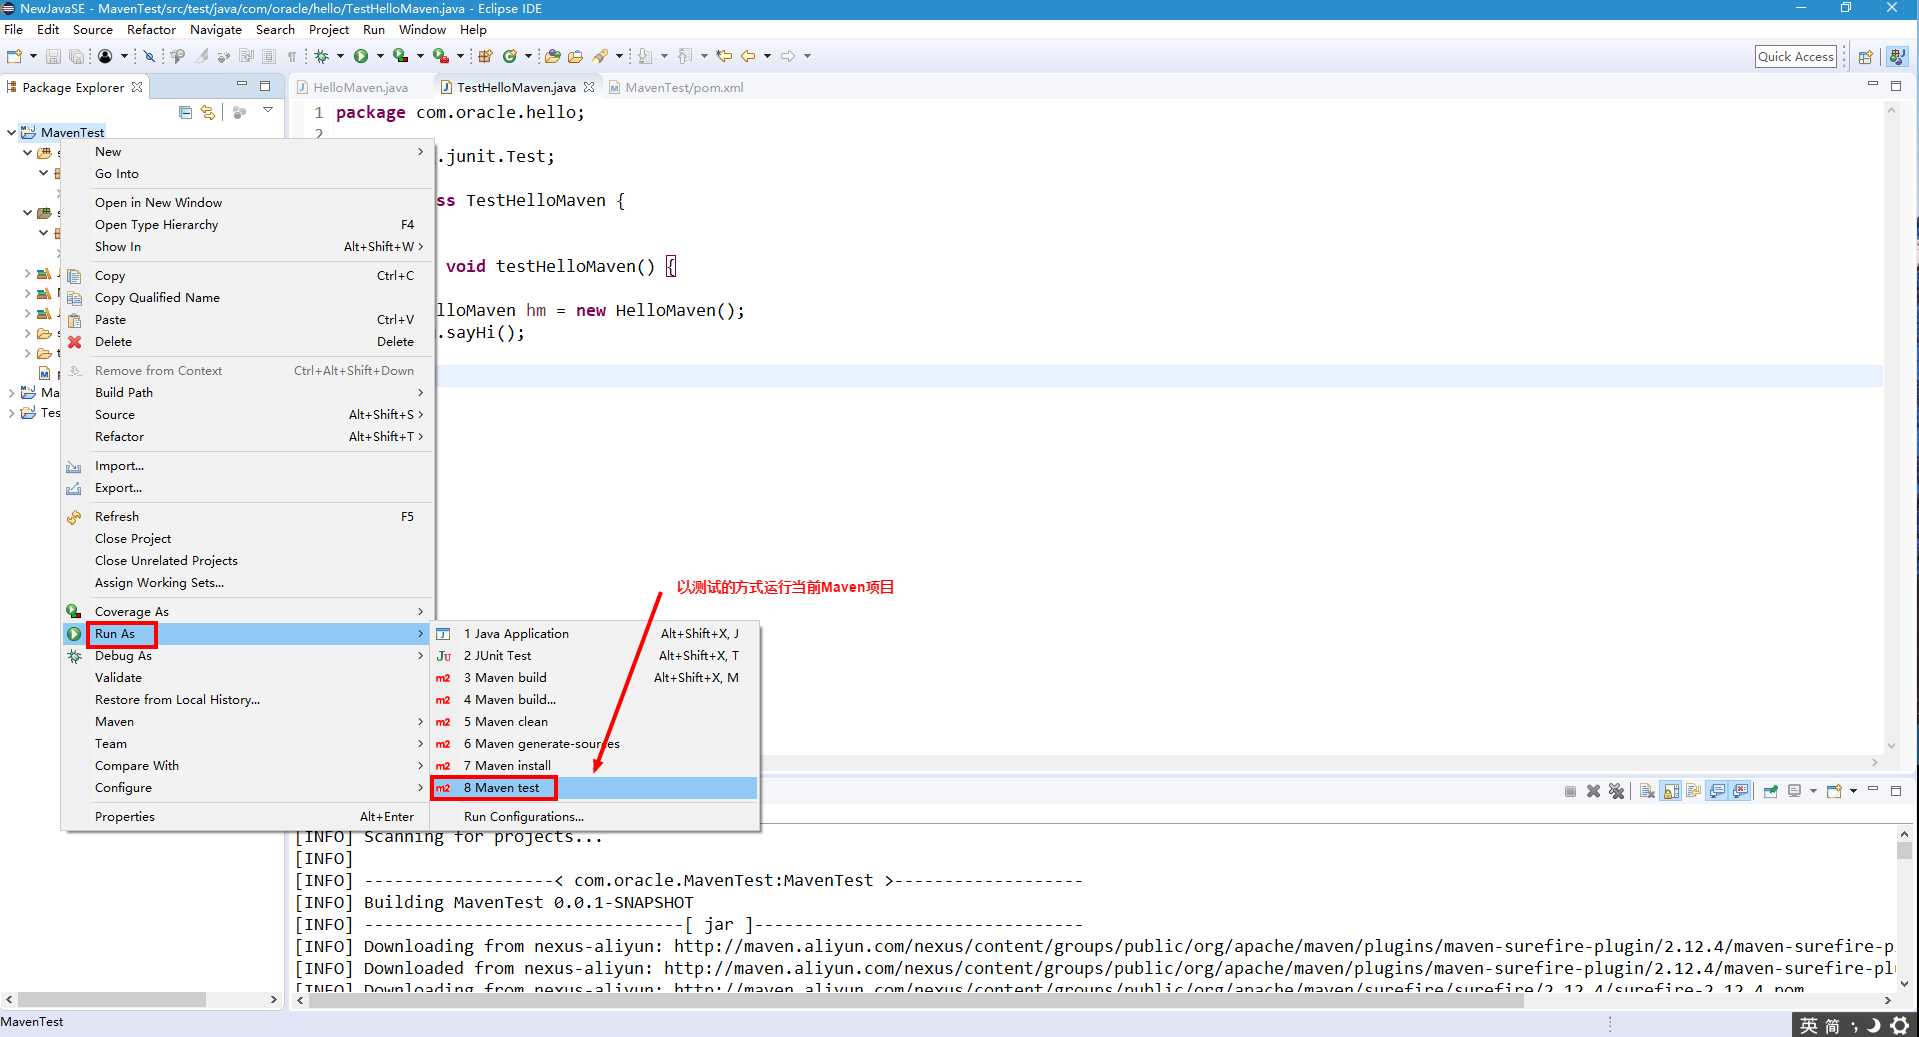Click the New file toolbar icon
This screenshot has height=1037, width=1919.
pos(14,56)
